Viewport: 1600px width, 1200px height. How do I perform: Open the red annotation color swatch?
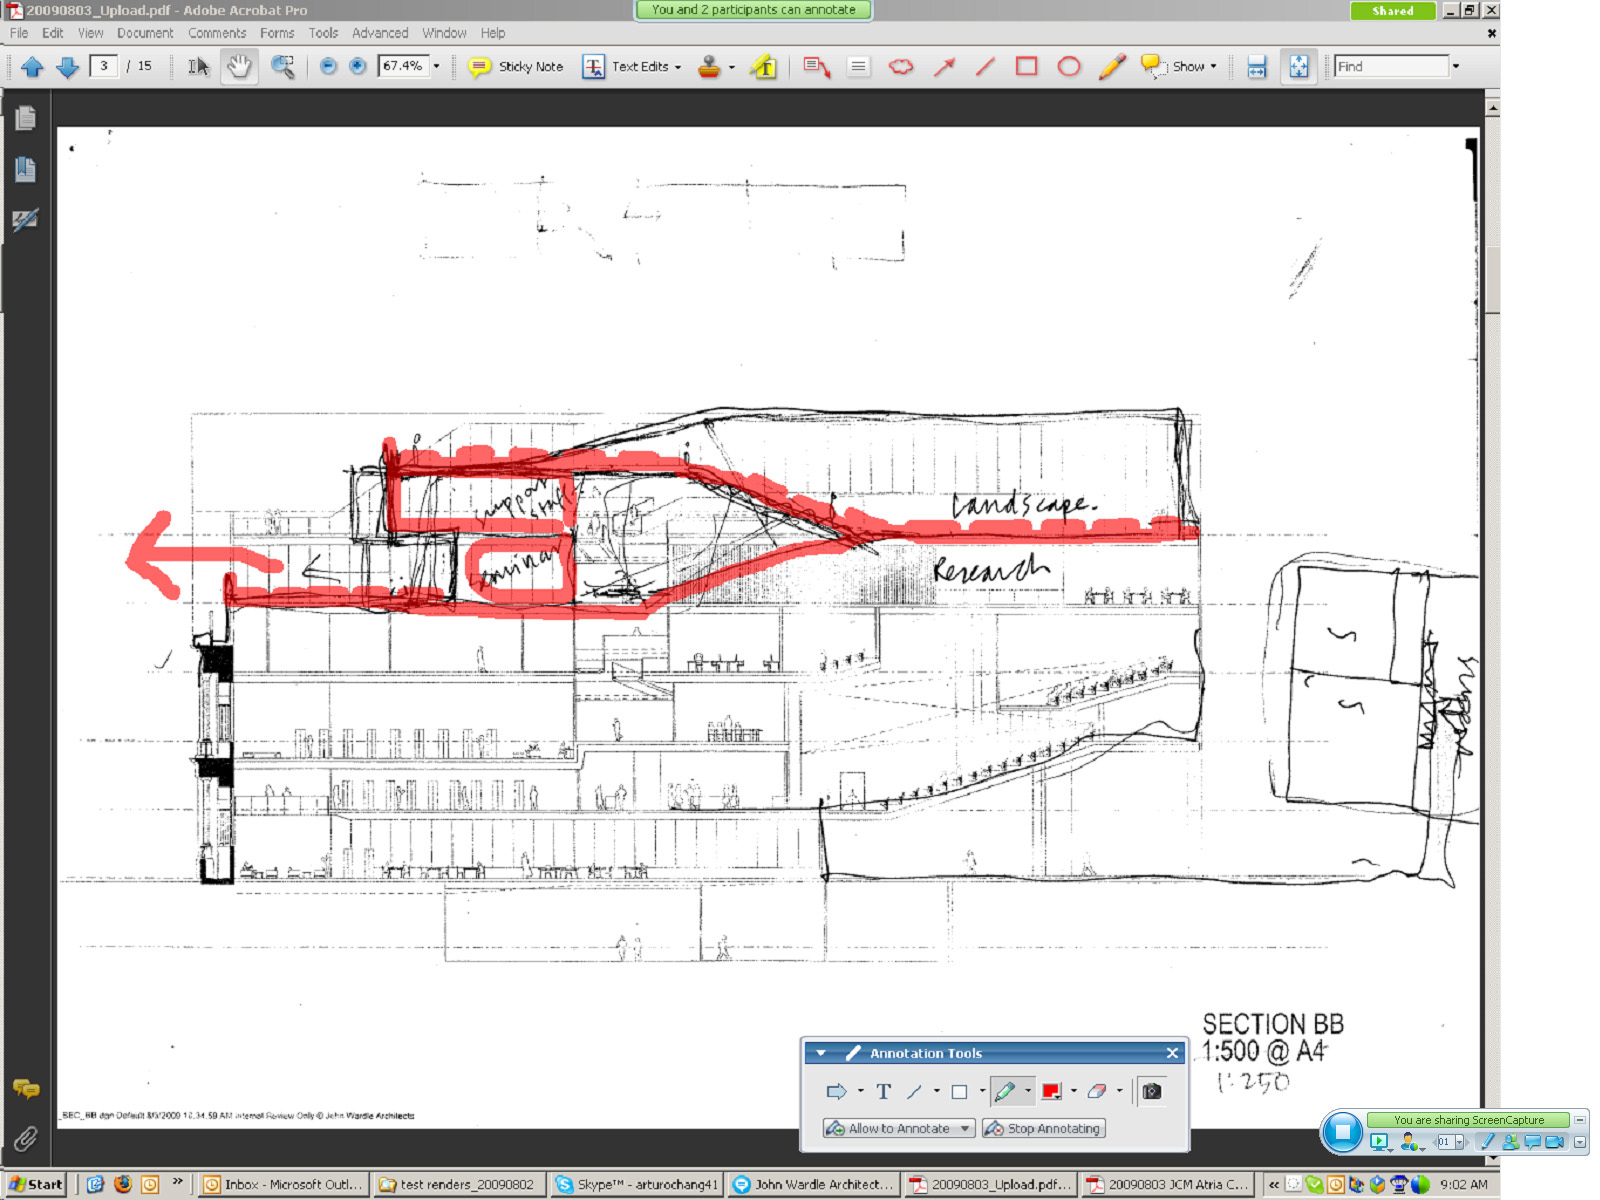(1051, 1092)
